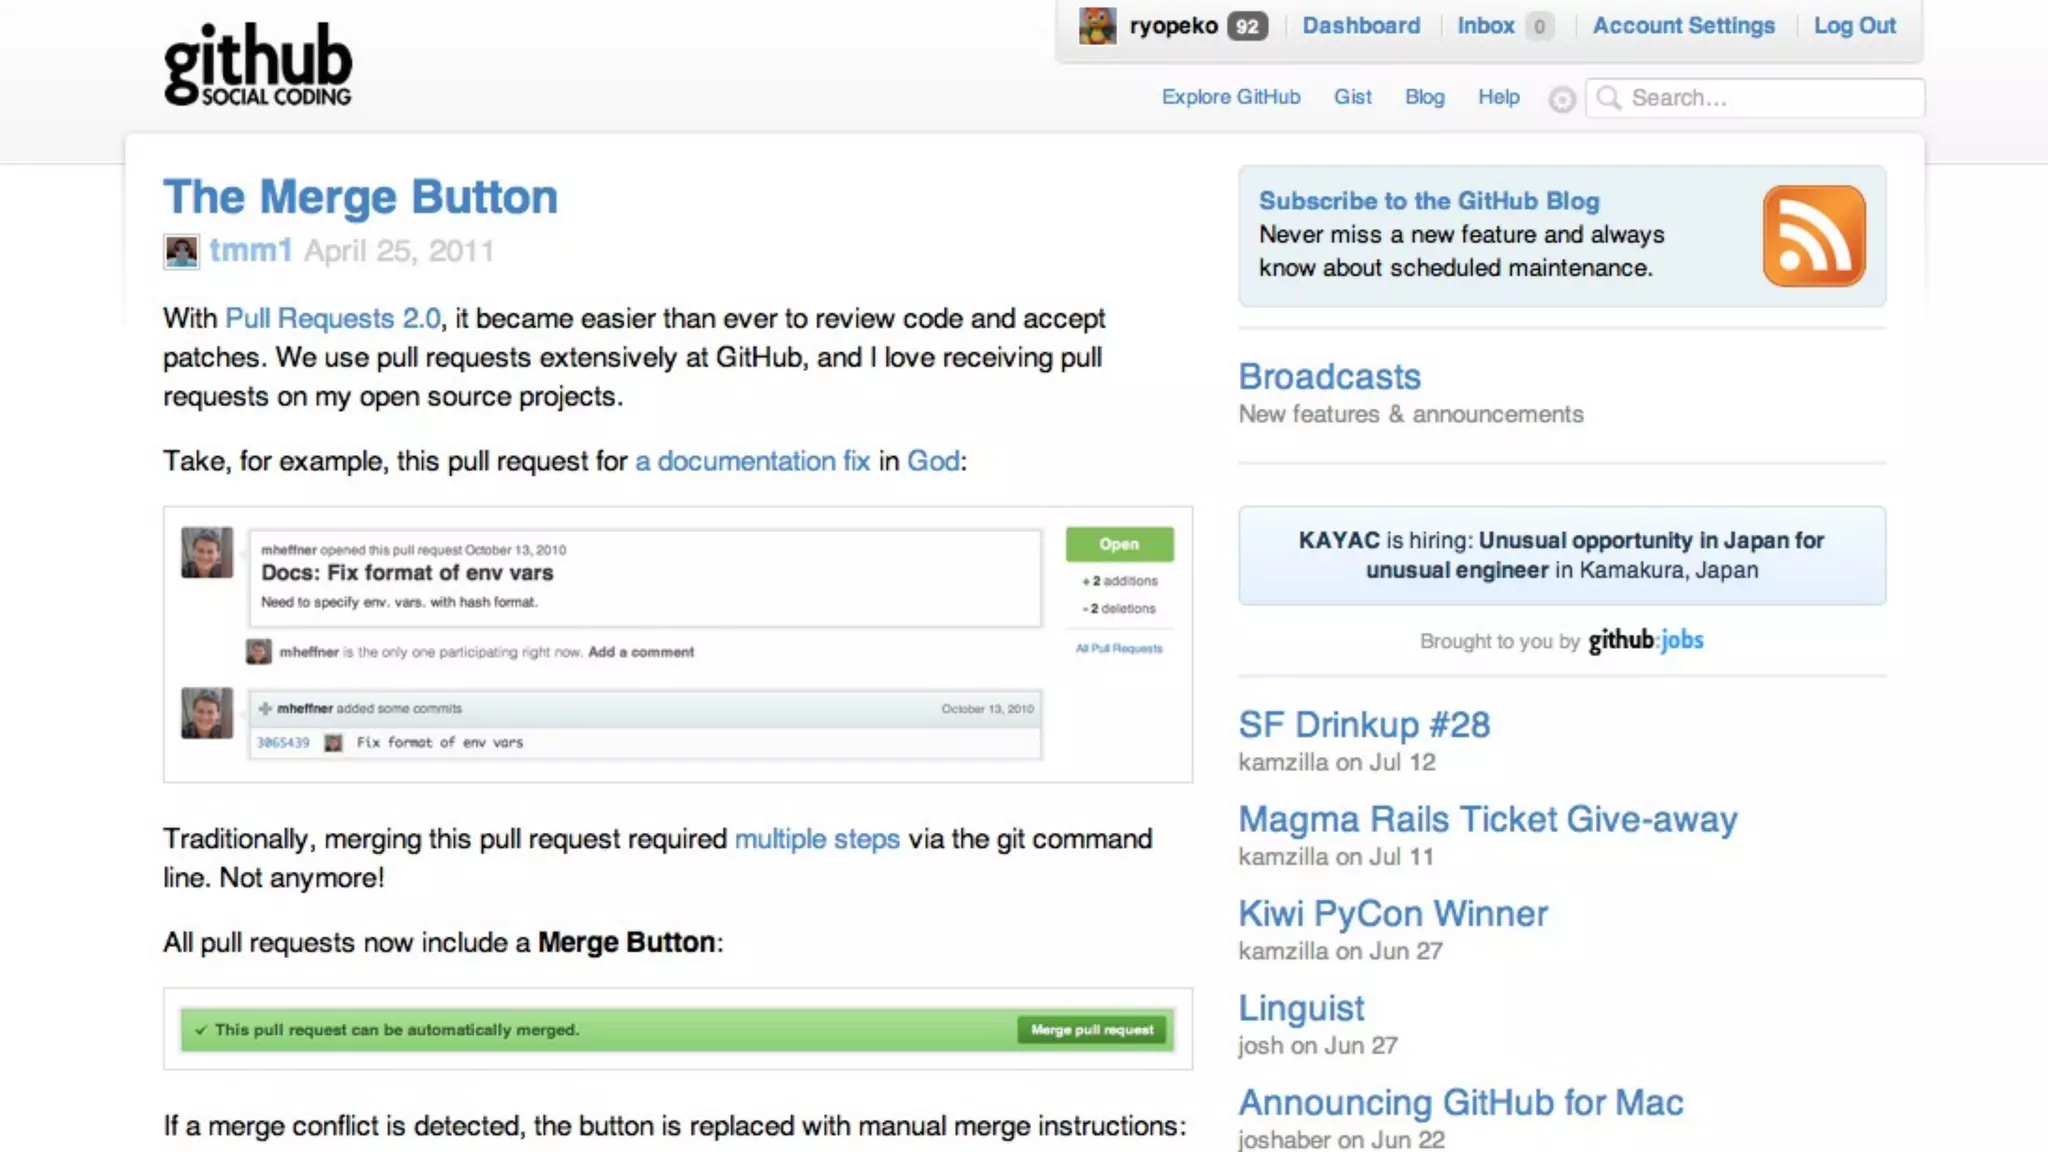Open Explore GitHub navigation link
Screen dimensions: 2048x1152
click(1230, 97)
